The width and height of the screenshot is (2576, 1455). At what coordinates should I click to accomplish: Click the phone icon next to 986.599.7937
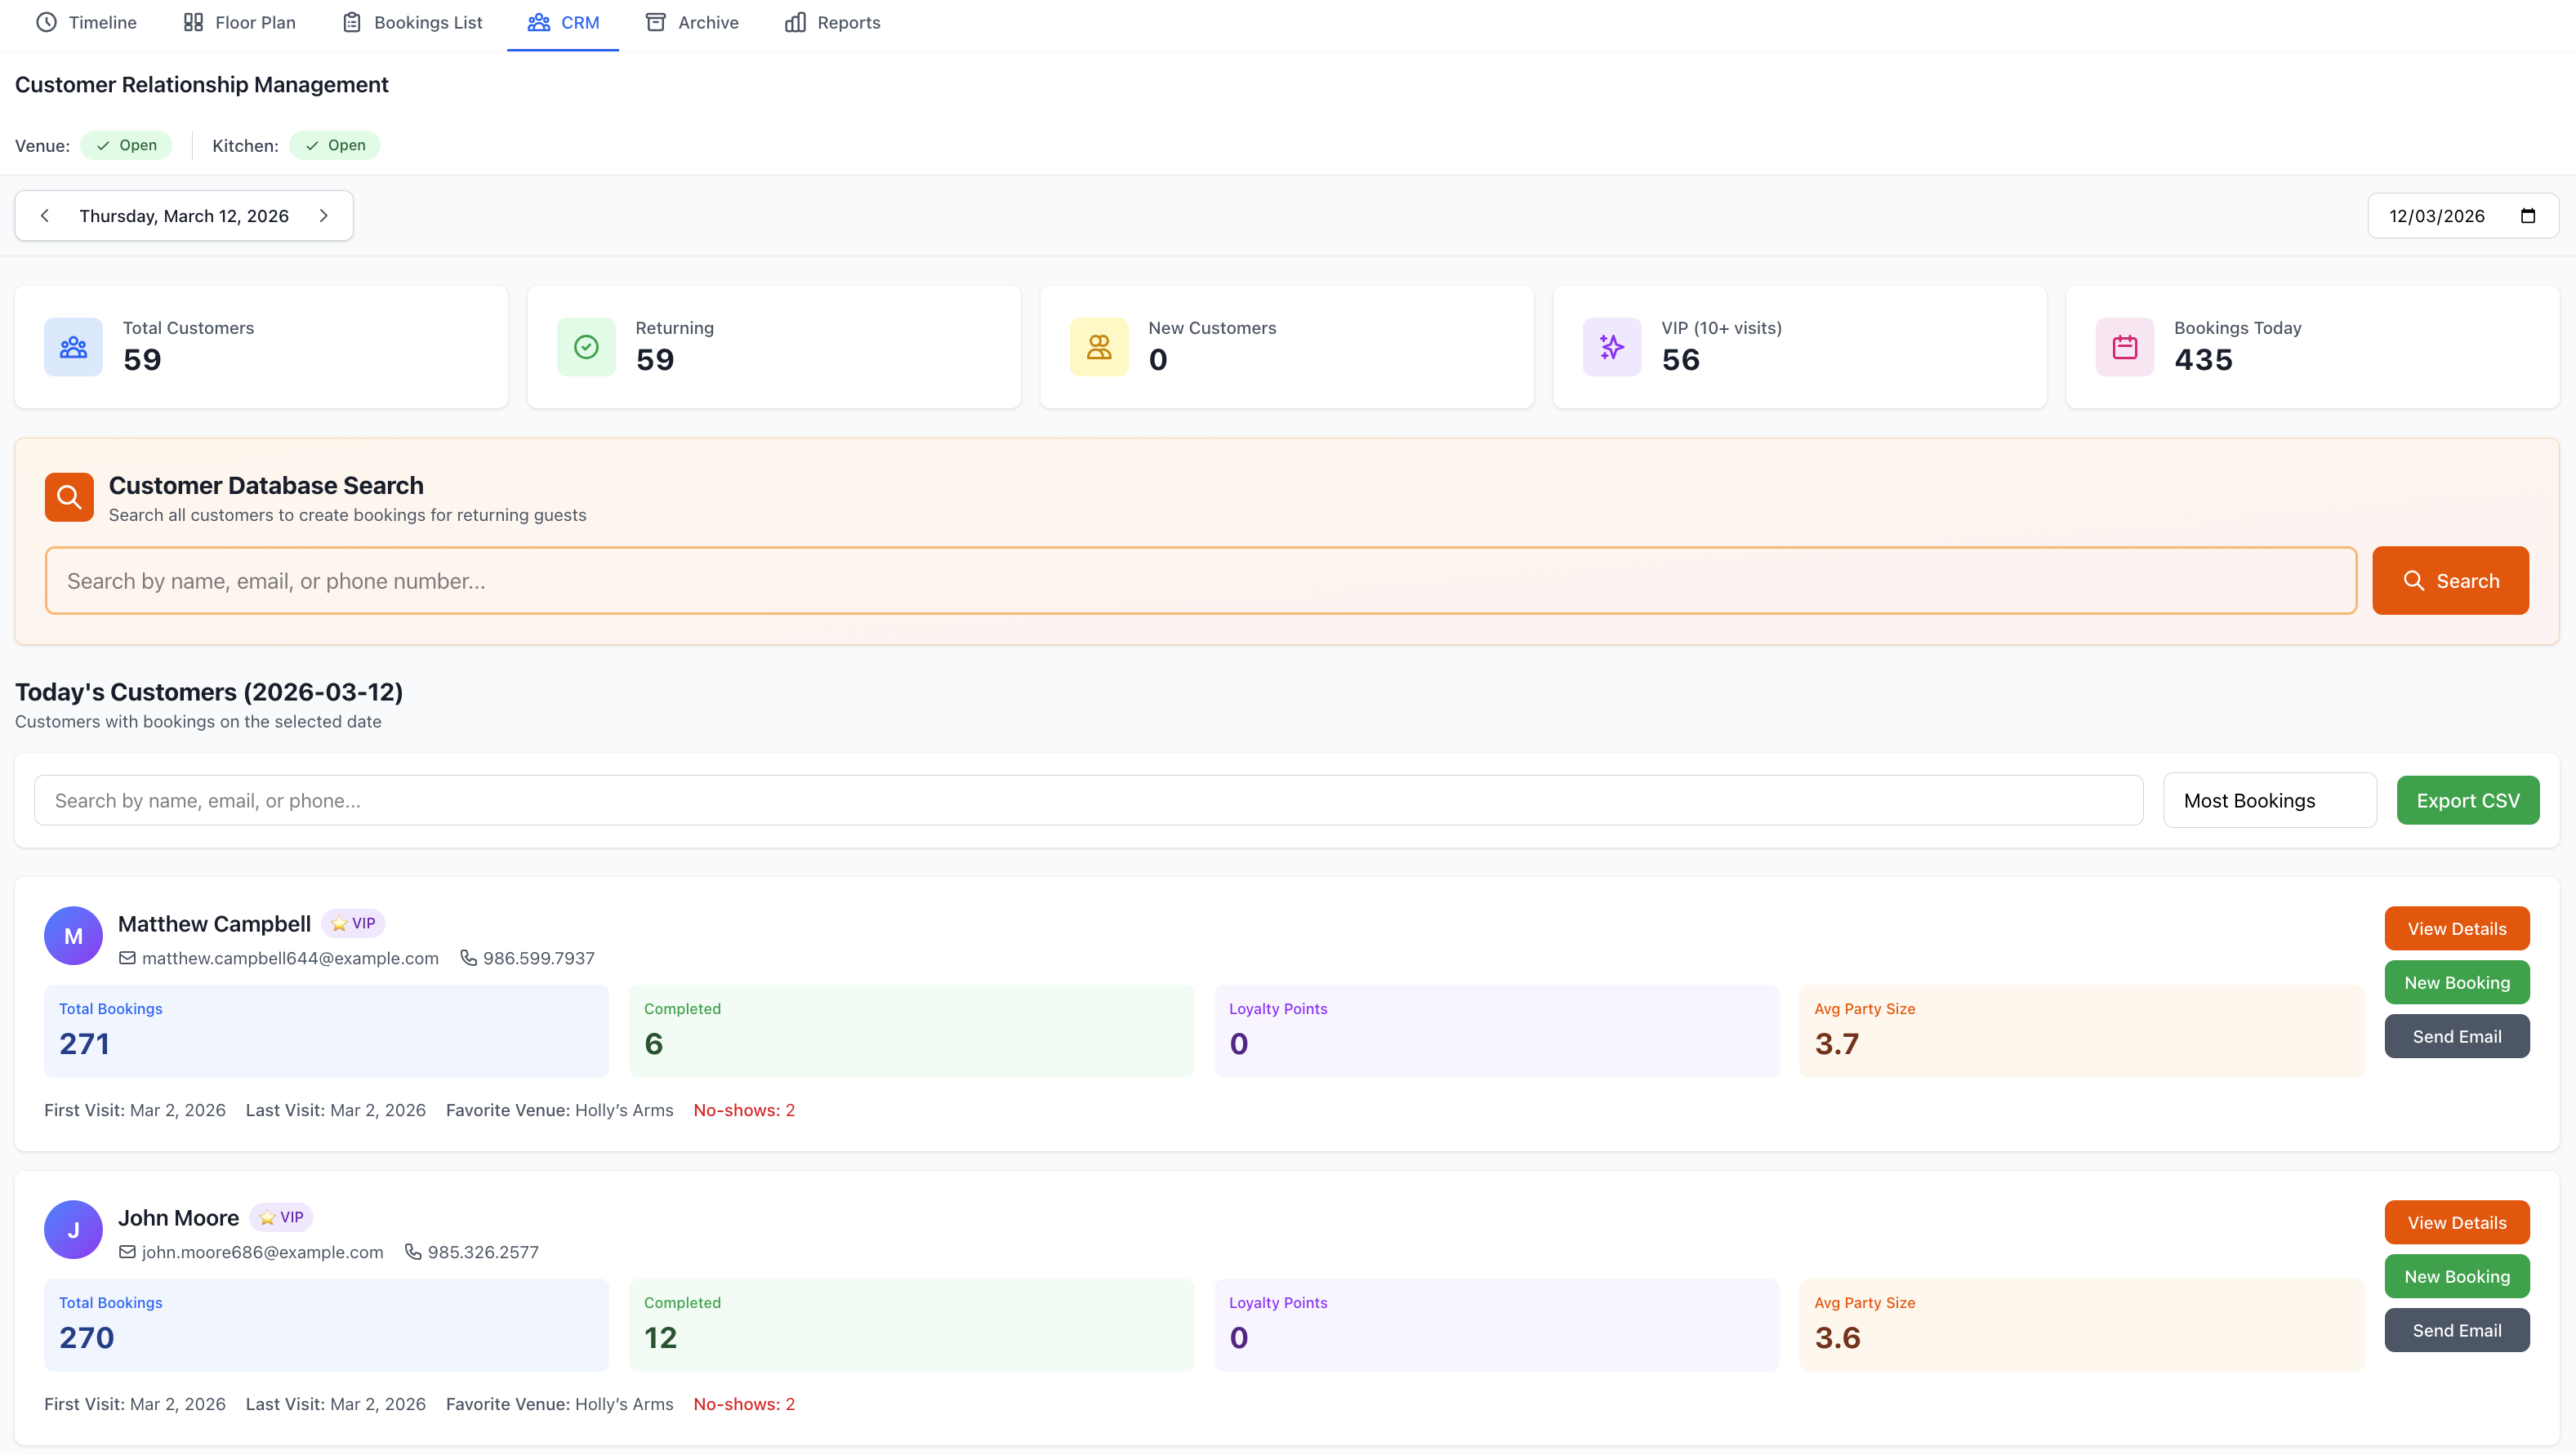(x=468, y=957)
